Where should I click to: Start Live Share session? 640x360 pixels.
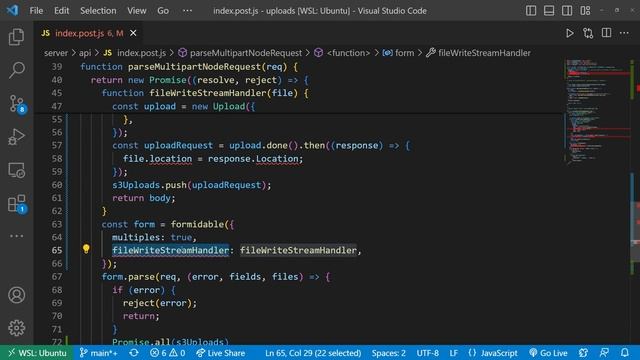coord(220,353)
